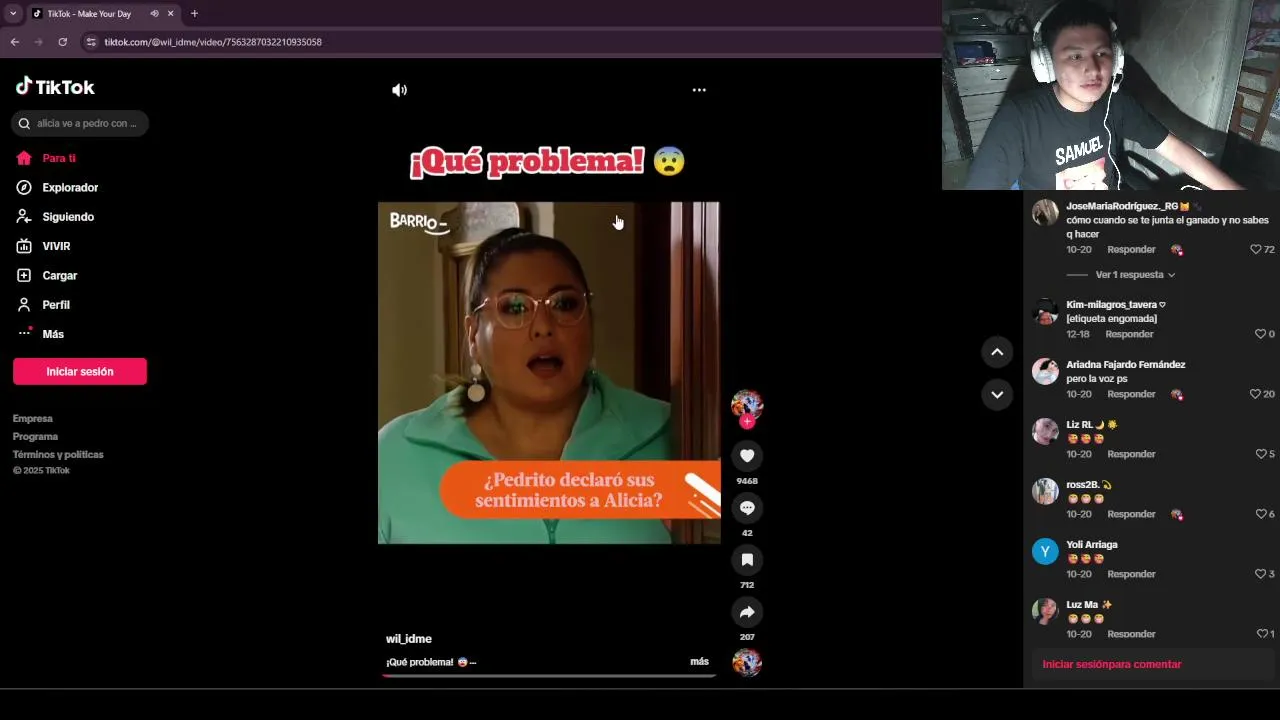Share the video with the arrow icon
The height and width of the screenshot is (720, 1280).
click(x=747, y=612)
